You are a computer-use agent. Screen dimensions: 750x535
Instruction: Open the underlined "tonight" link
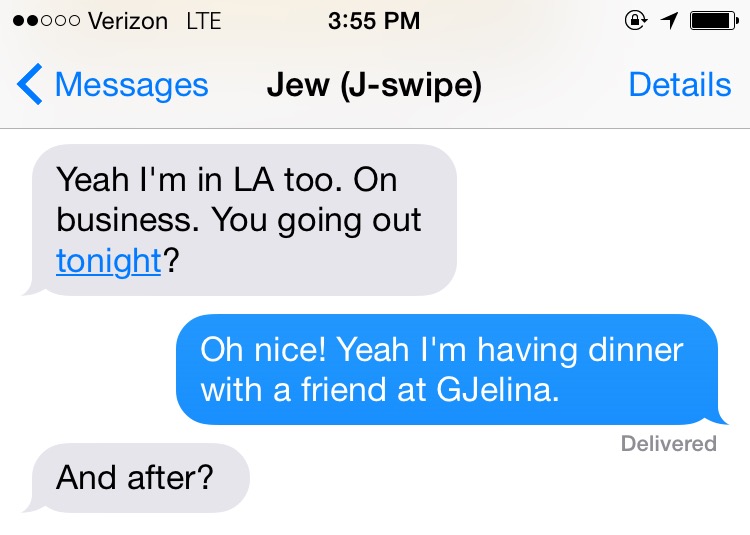click(108, 261)
